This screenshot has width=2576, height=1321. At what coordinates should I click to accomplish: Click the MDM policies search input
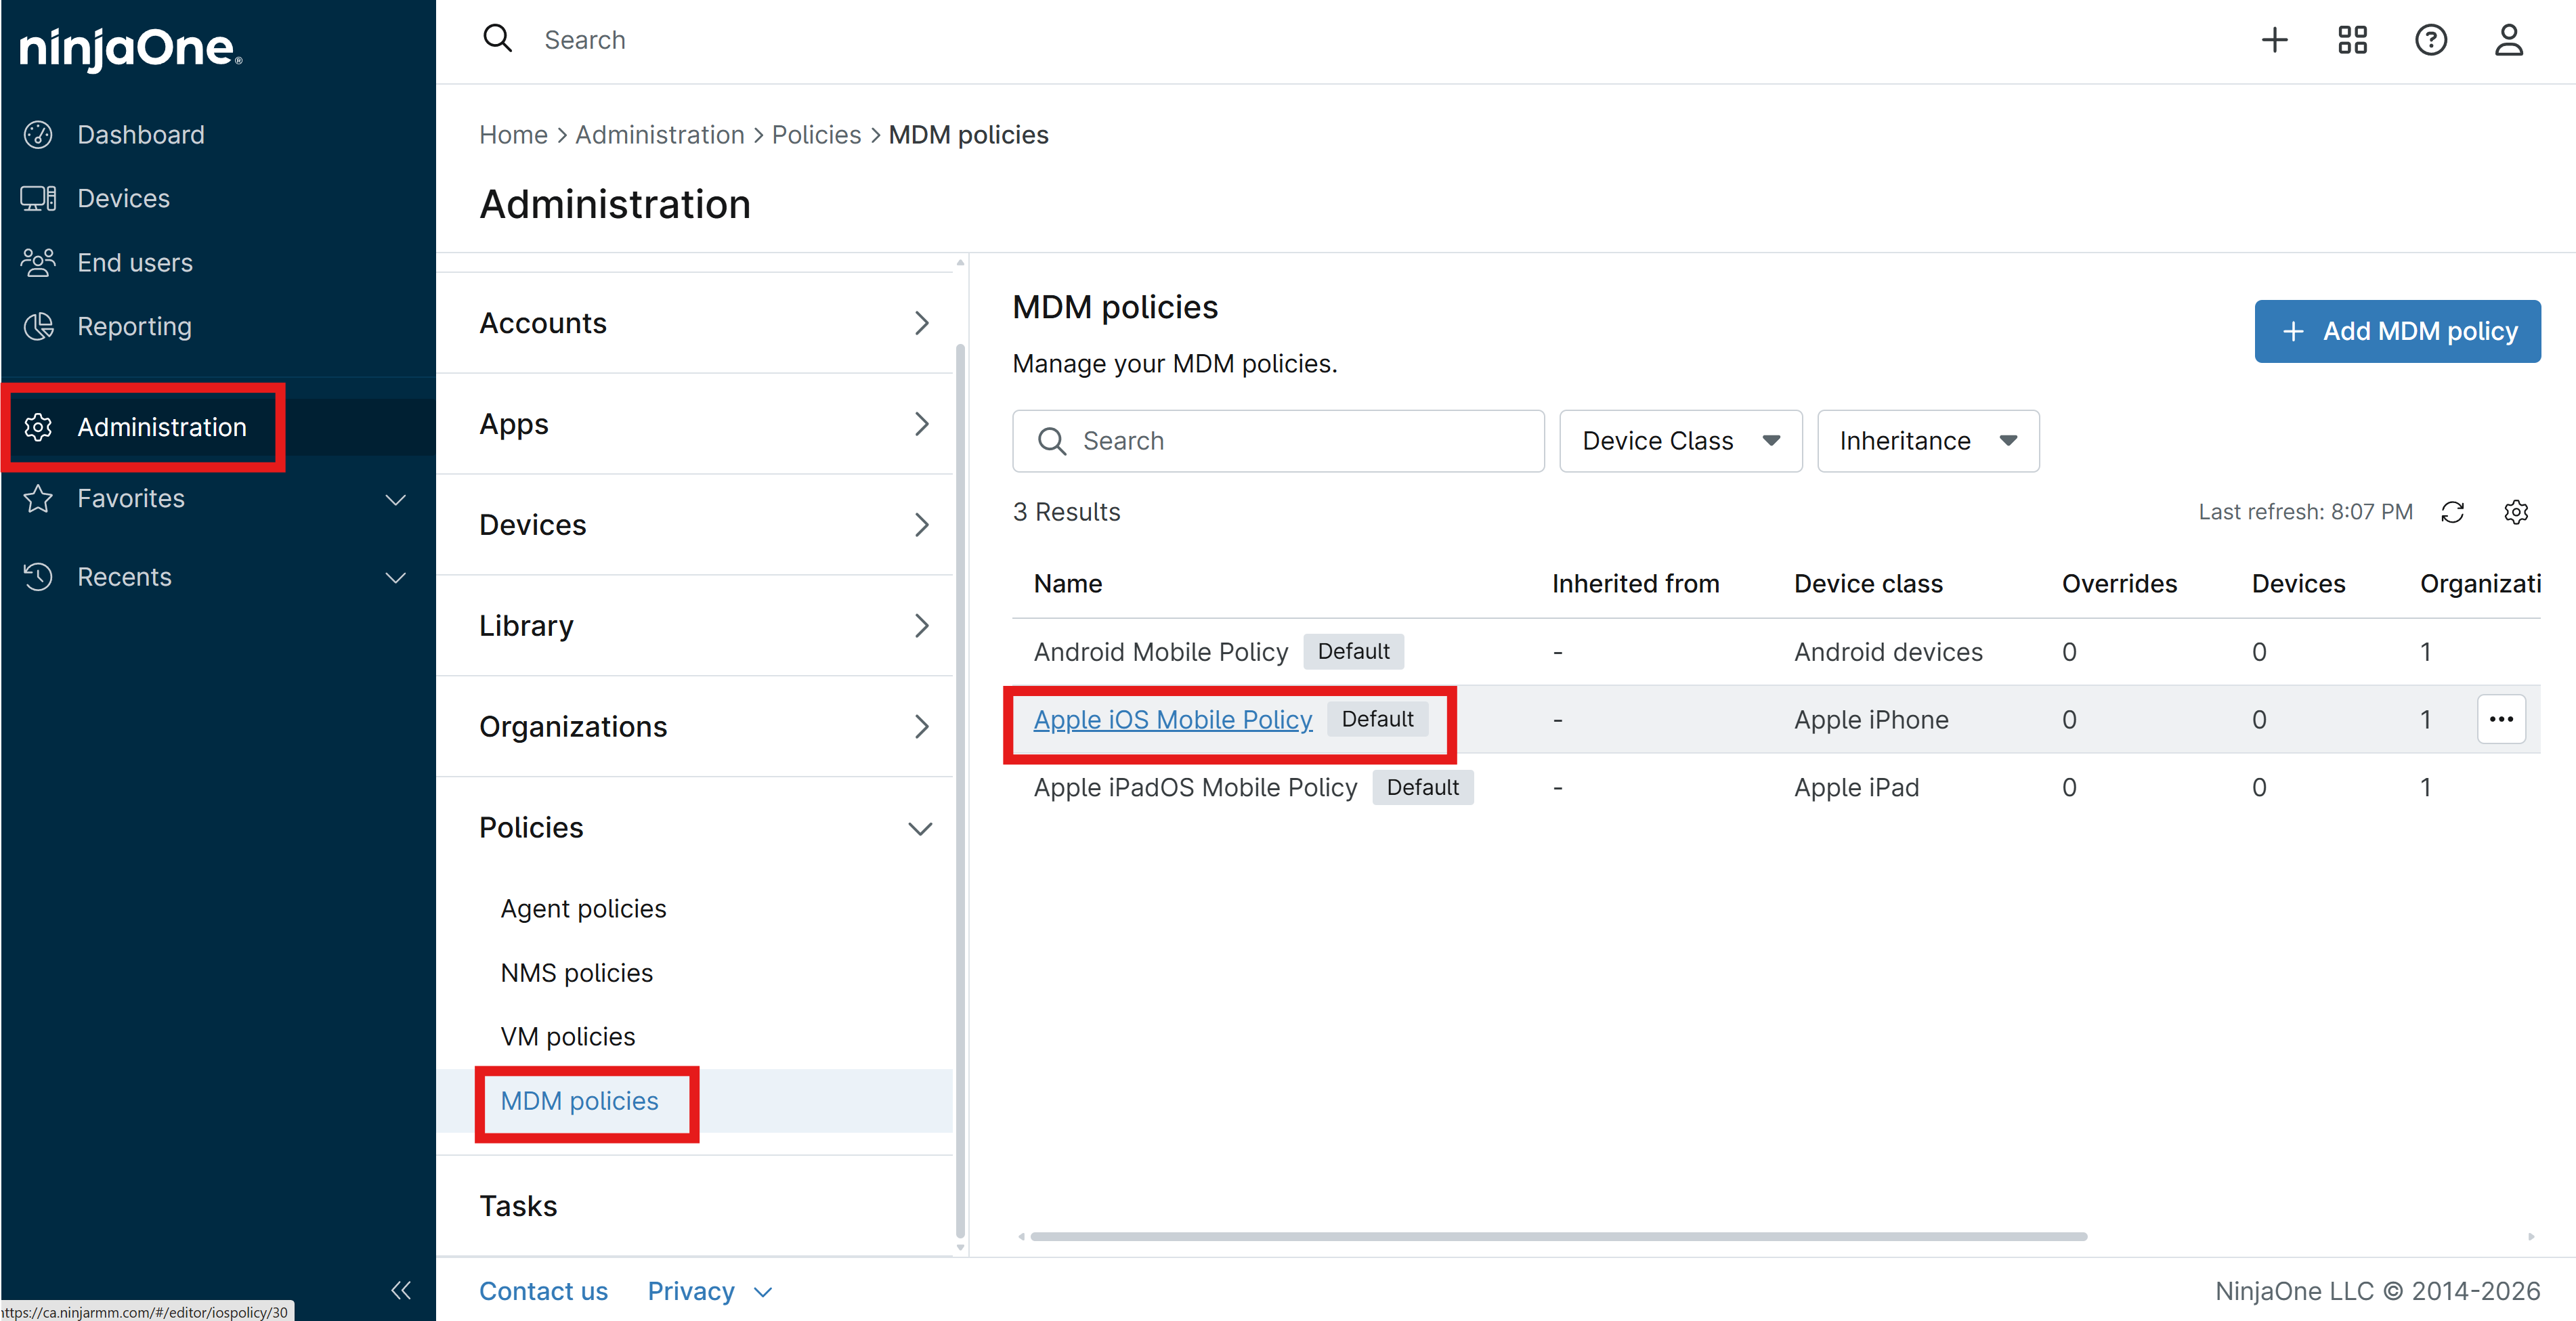click(1278, 441)
